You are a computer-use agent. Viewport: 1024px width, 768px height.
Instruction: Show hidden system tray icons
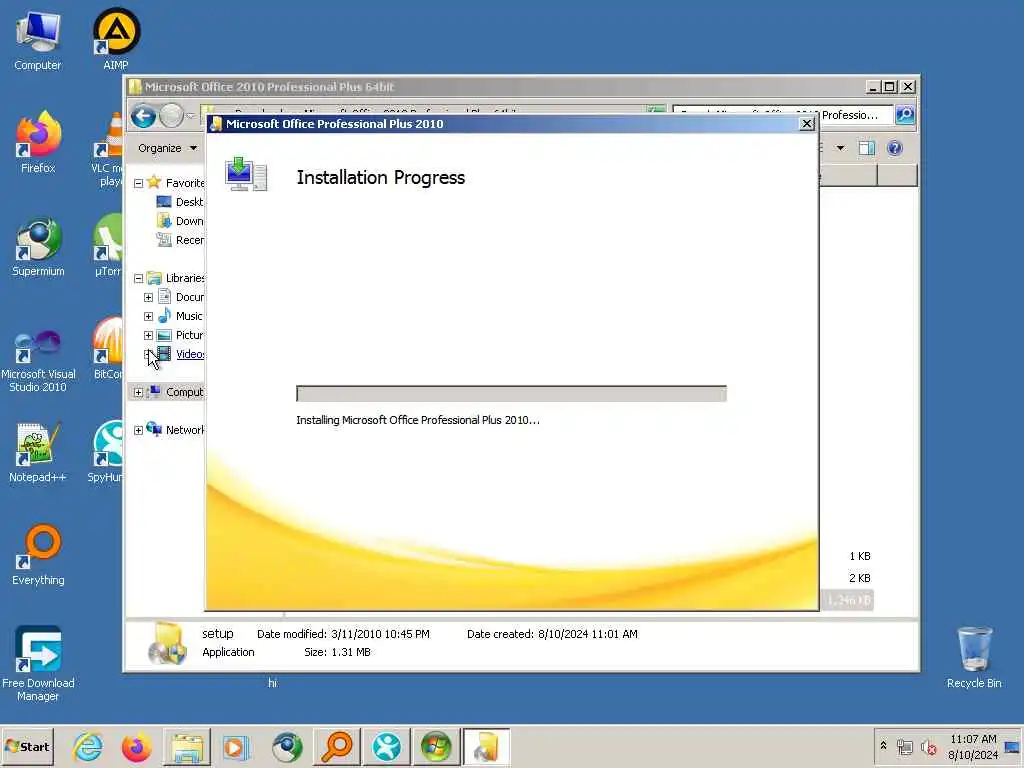point(883,746)
